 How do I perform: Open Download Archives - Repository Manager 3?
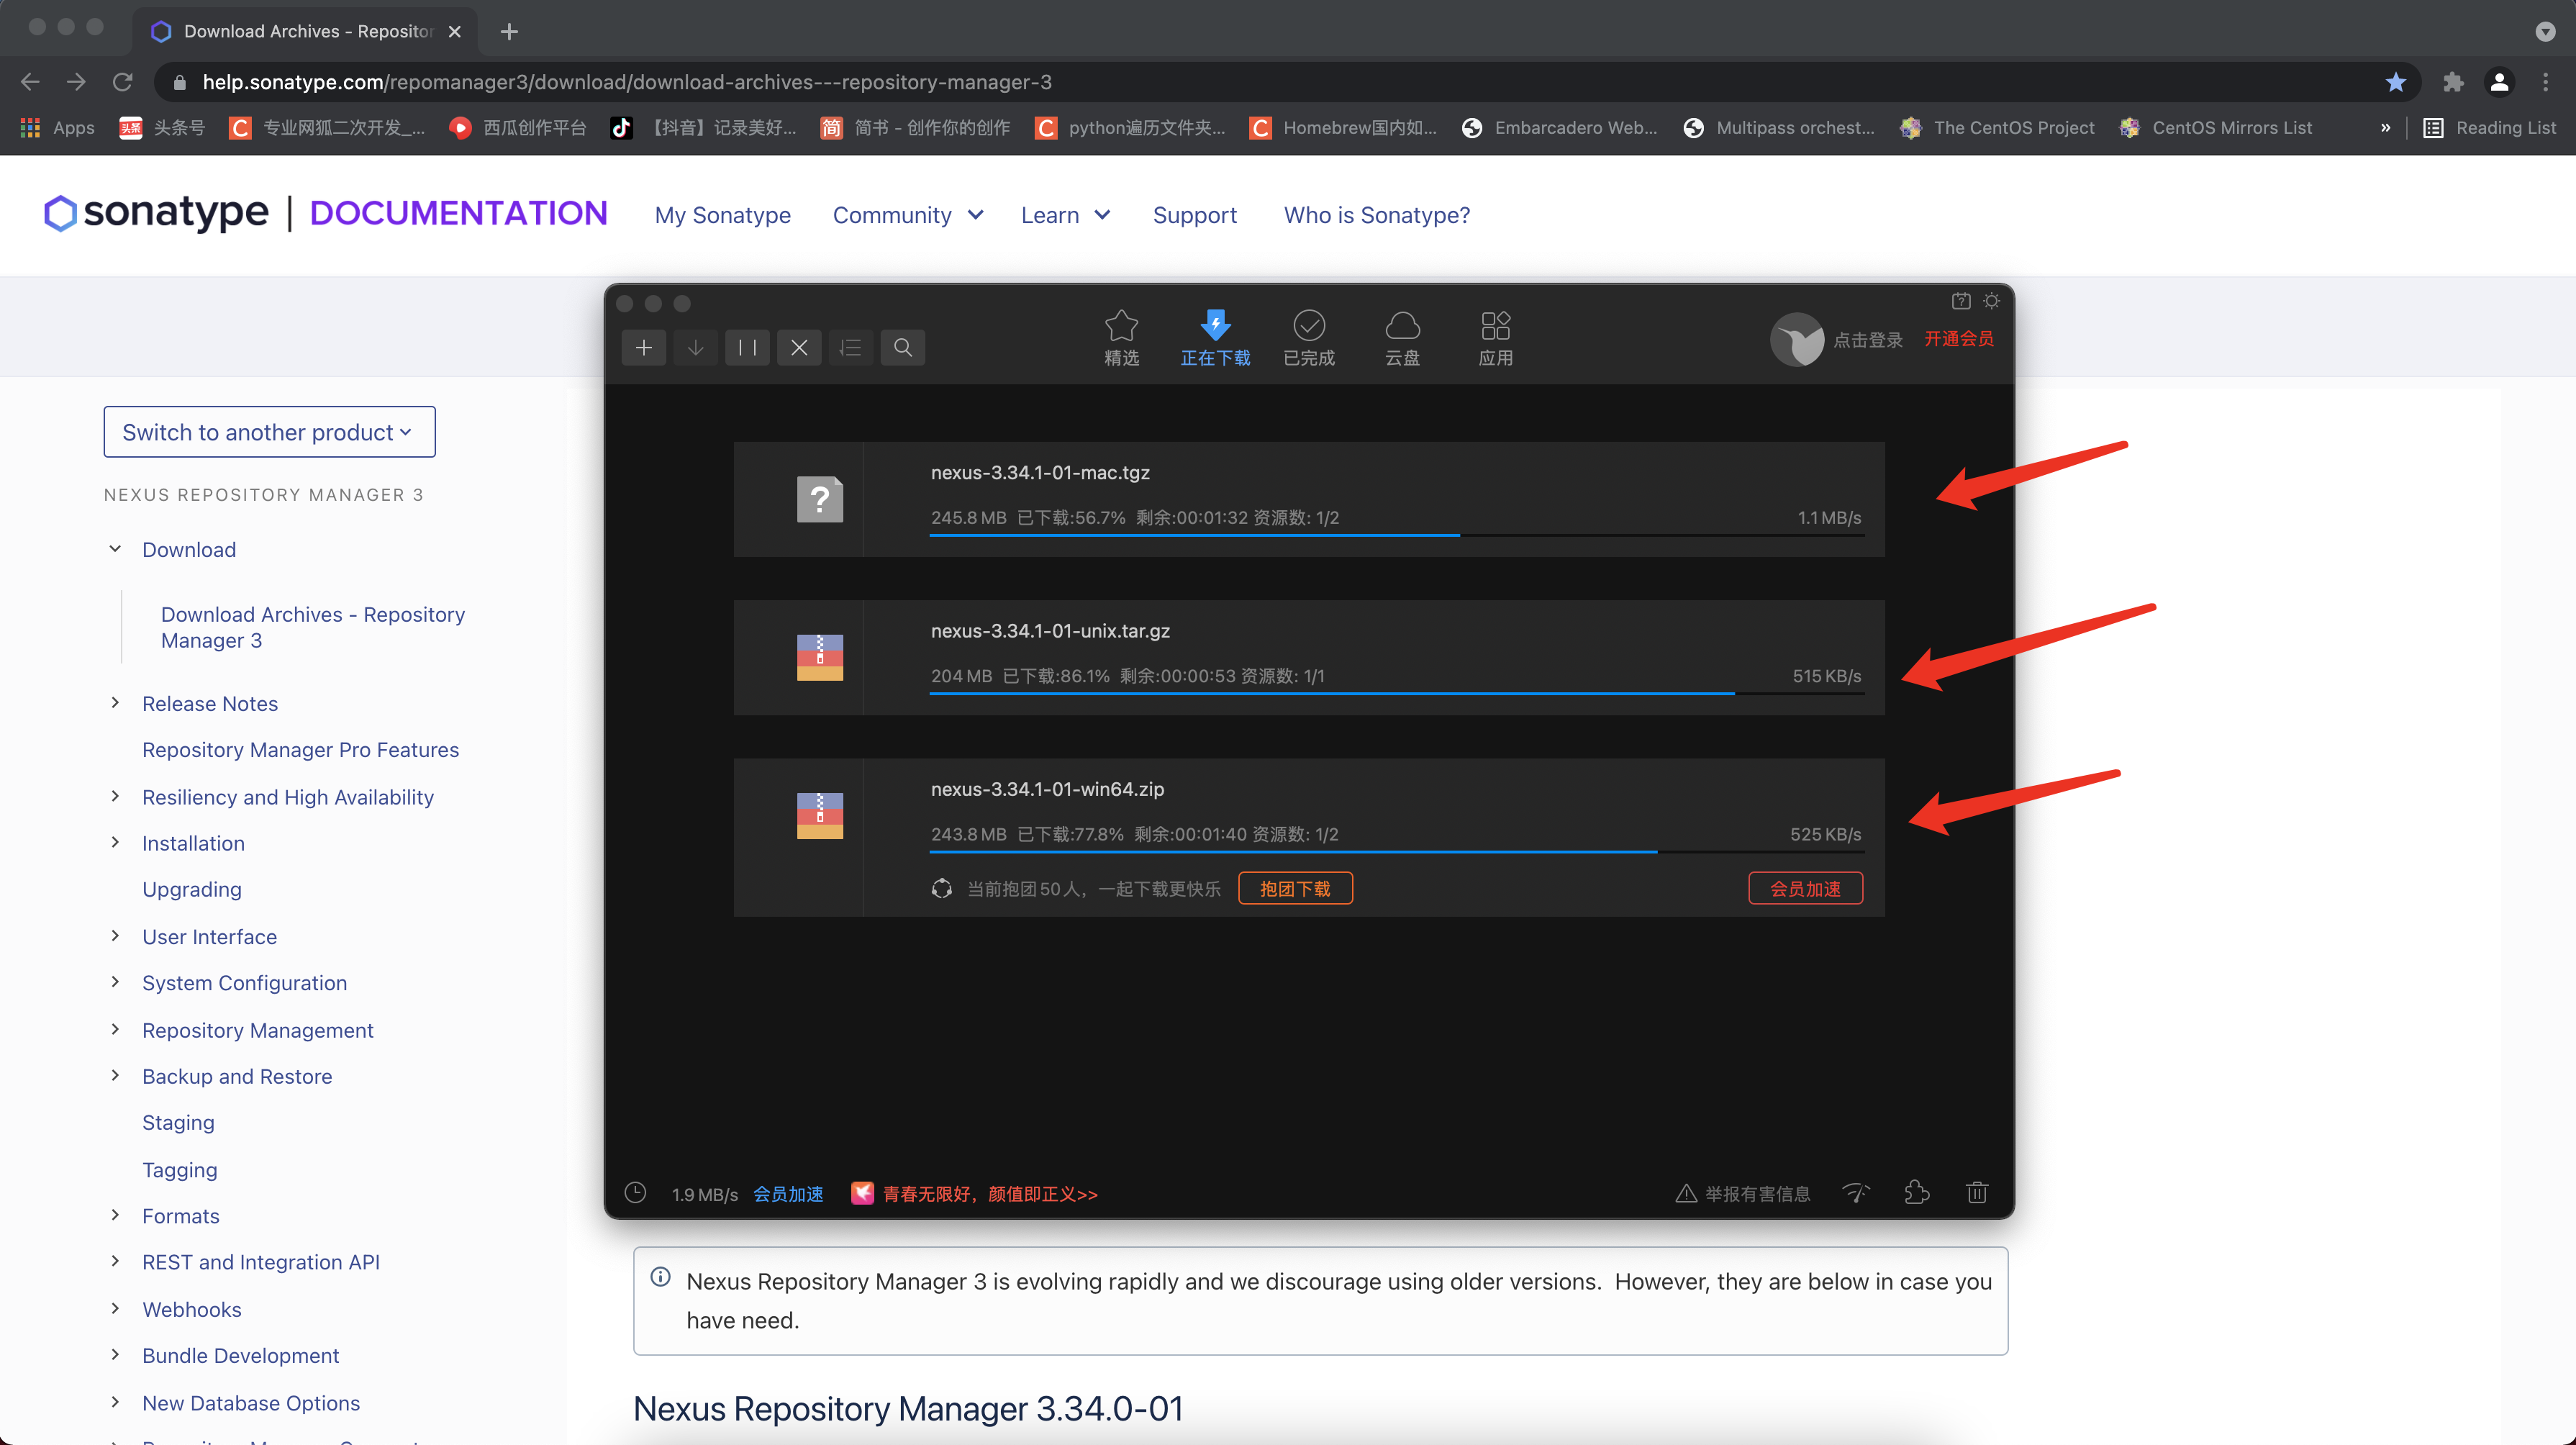point(313,627)
